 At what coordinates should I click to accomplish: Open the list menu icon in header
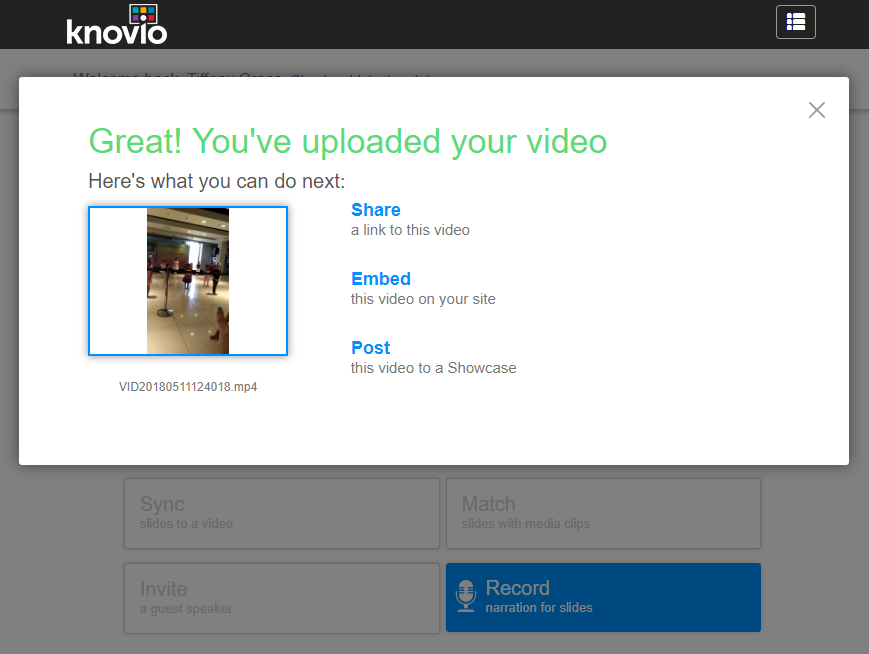[x=795, y=22]
